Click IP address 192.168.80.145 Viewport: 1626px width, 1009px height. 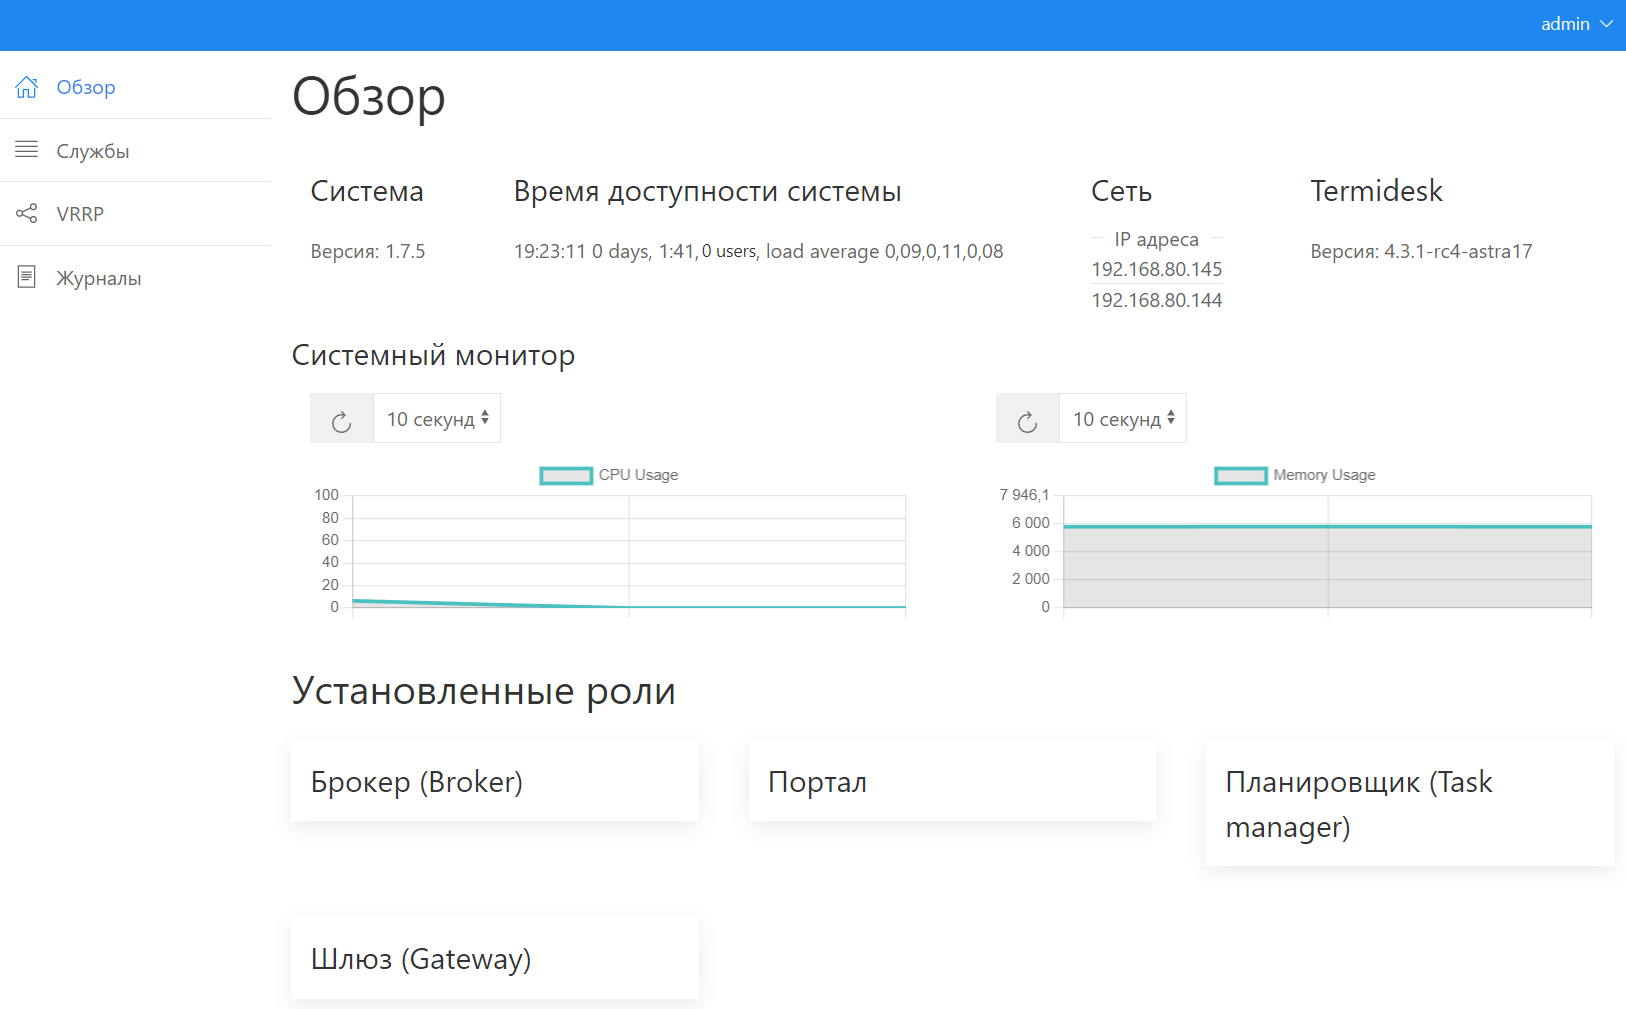click(1156, 269)
